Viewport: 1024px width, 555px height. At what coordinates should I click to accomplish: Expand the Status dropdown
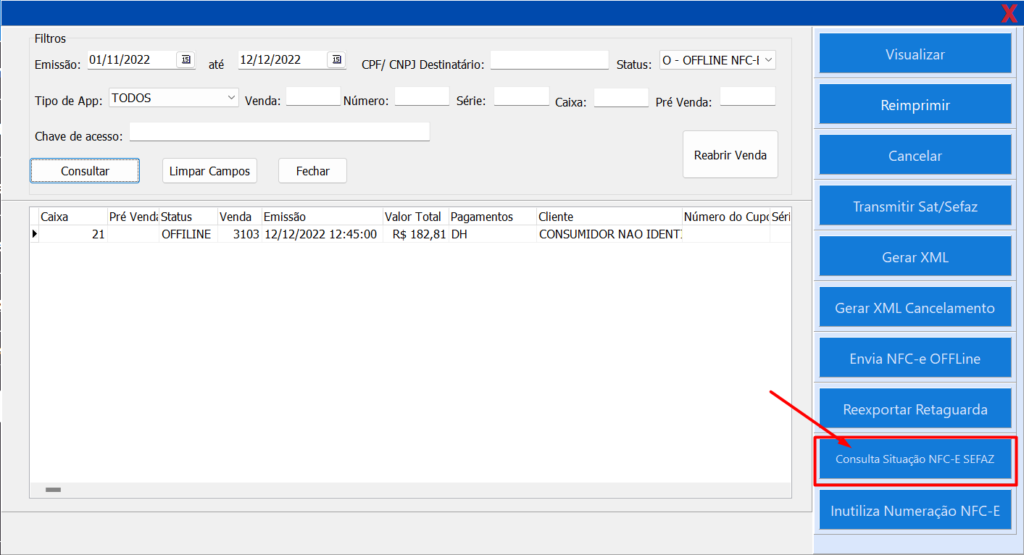(x=767, y=60)
